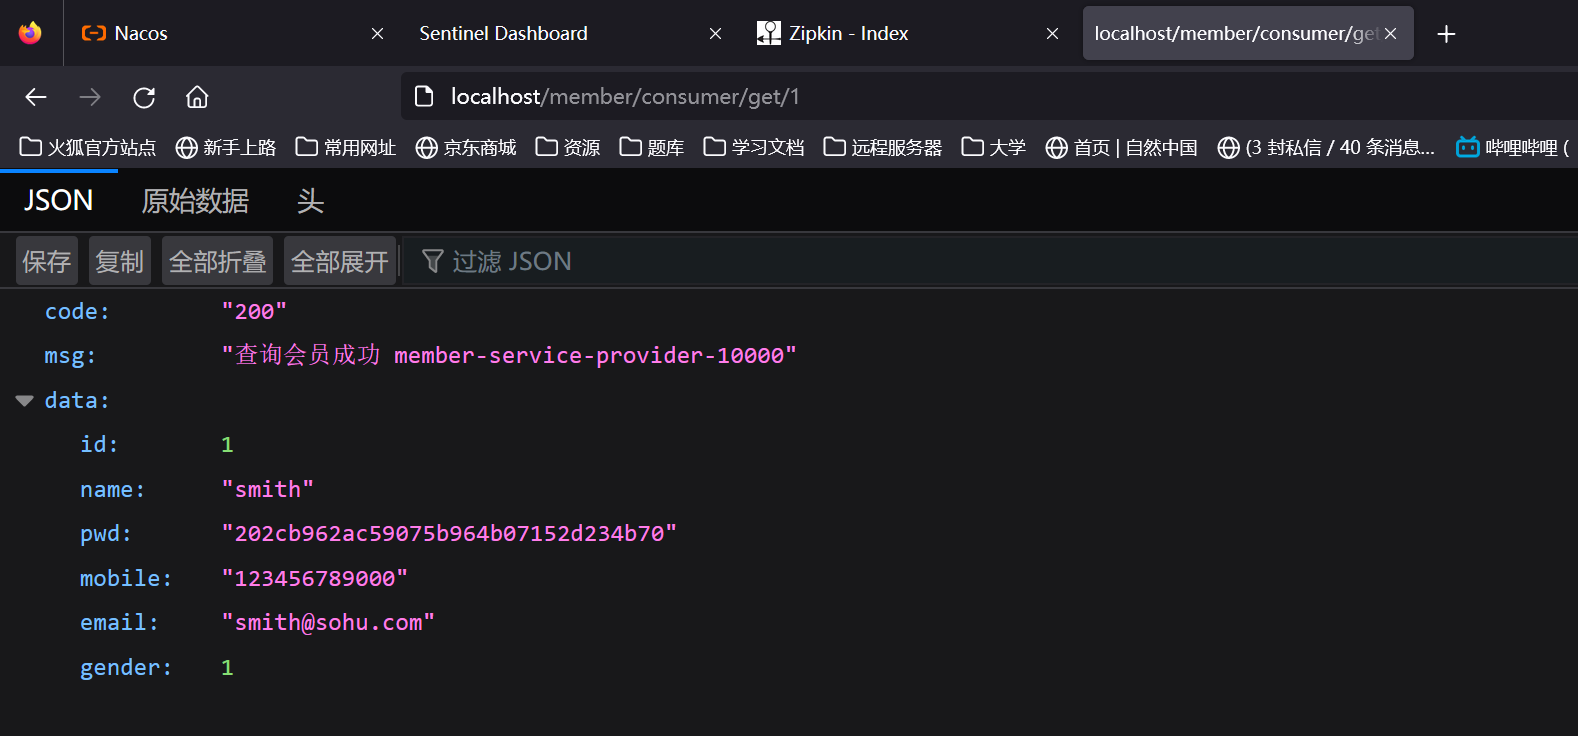This screenshot has height=736, width=1578.
Task: Close the Nacos tab
Action: point(377,34)
